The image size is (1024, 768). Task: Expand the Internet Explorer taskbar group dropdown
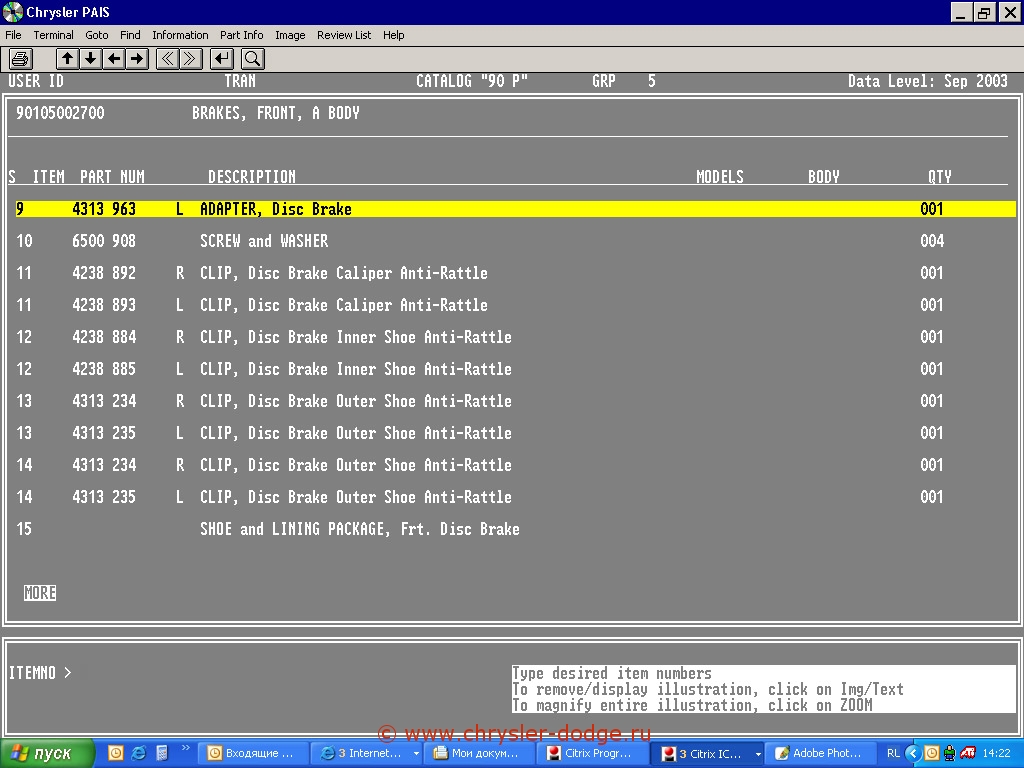point(415,754)
